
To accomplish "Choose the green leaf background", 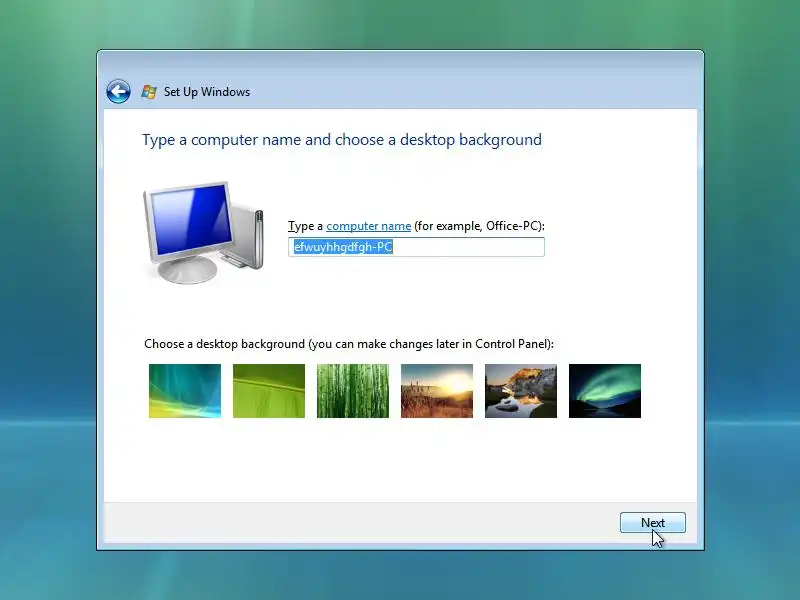I will click(269, 391).
